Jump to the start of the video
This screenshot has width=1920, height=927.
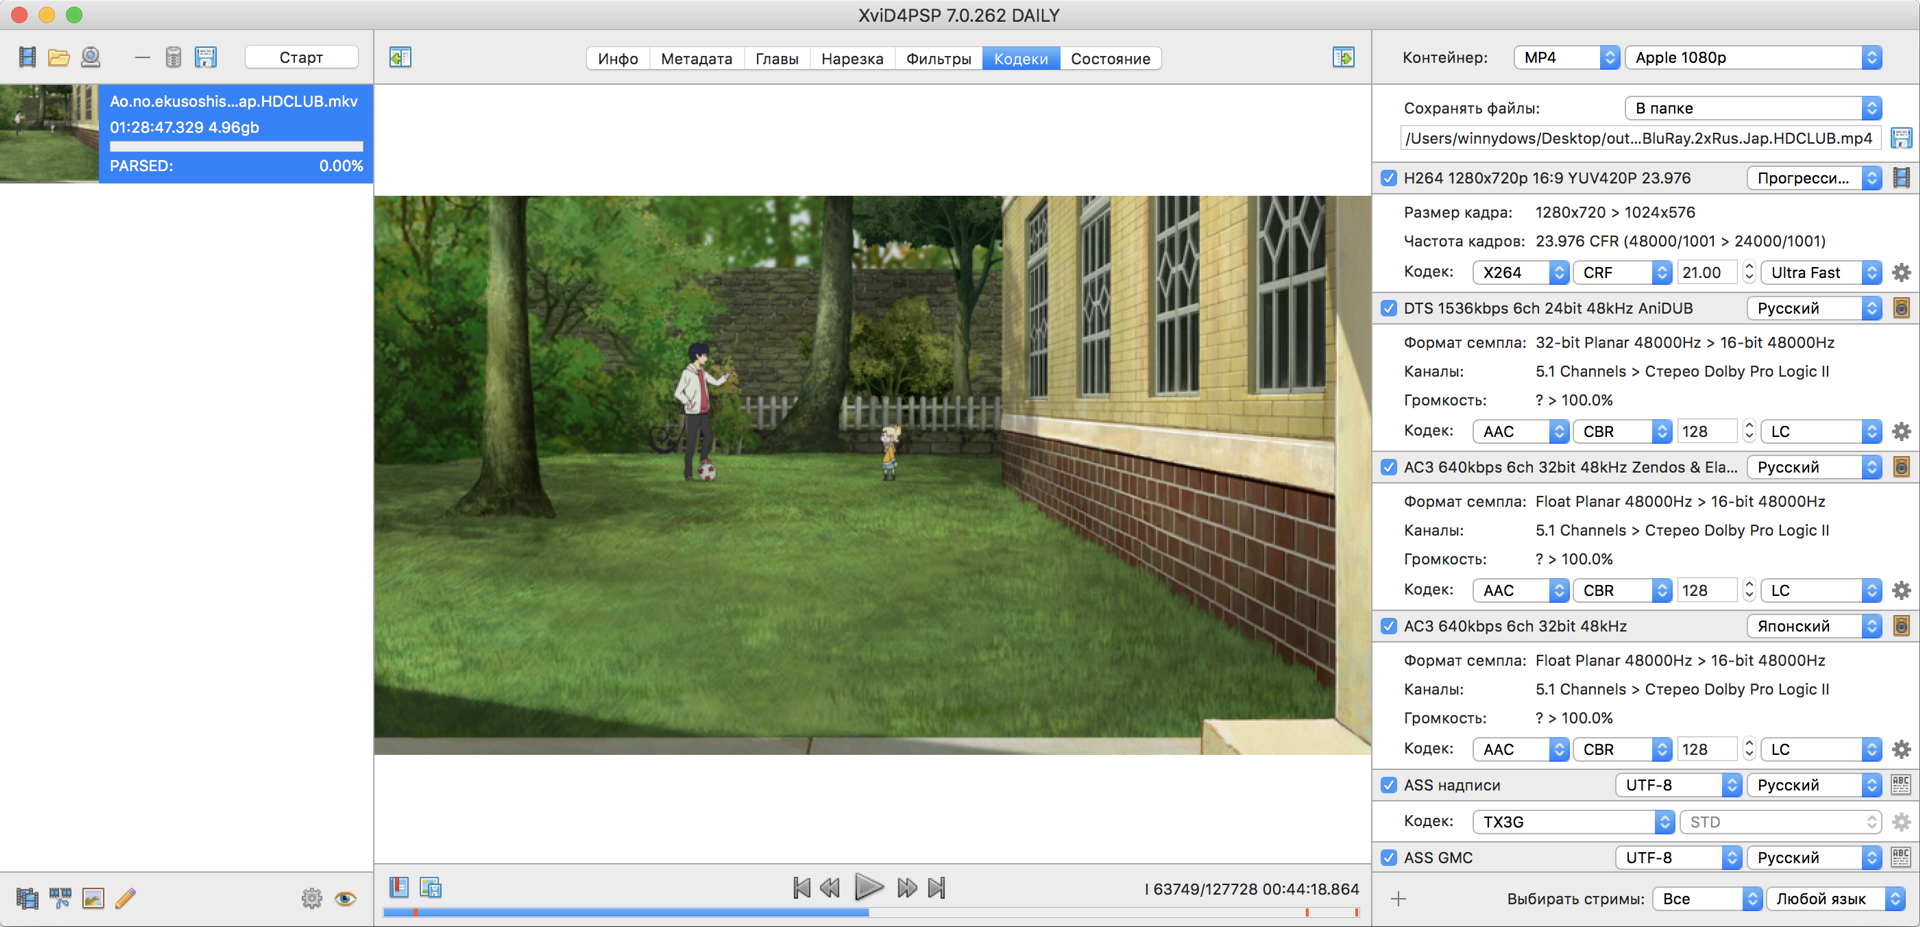tap(802, 887)
